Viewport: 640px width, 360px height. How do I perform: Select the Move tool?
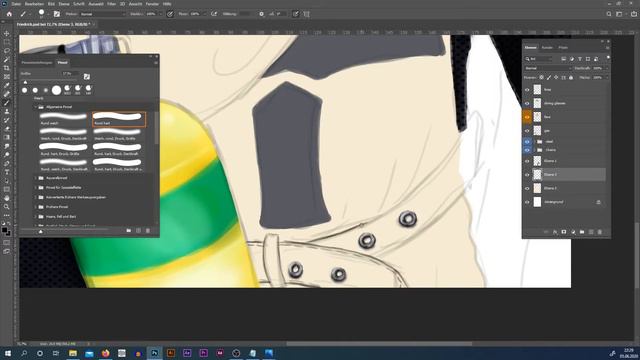[7, 33]
